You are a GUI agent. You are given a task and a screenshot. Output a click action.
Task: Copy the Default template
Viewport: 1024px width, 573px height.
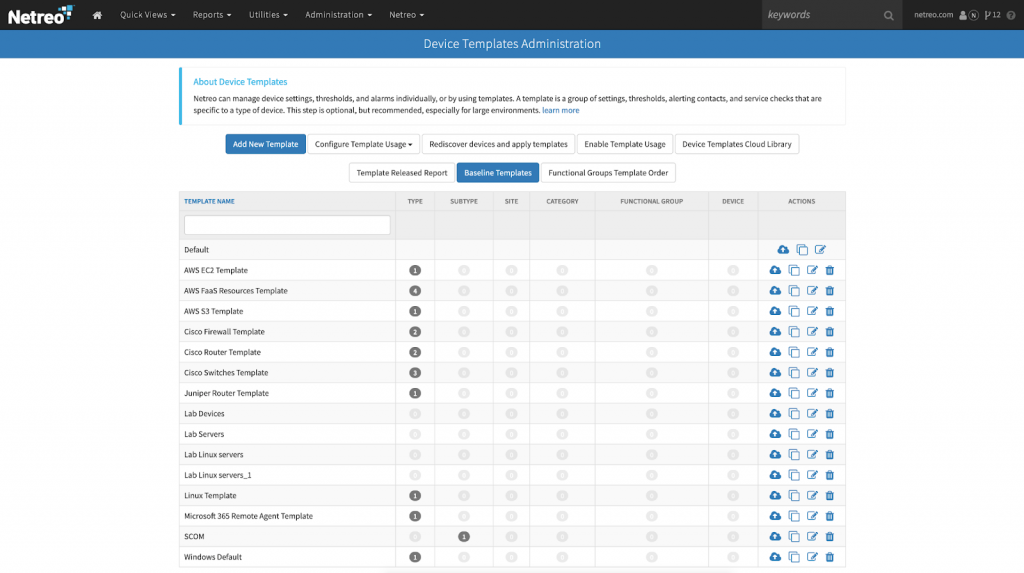click(x=802, y=250)
